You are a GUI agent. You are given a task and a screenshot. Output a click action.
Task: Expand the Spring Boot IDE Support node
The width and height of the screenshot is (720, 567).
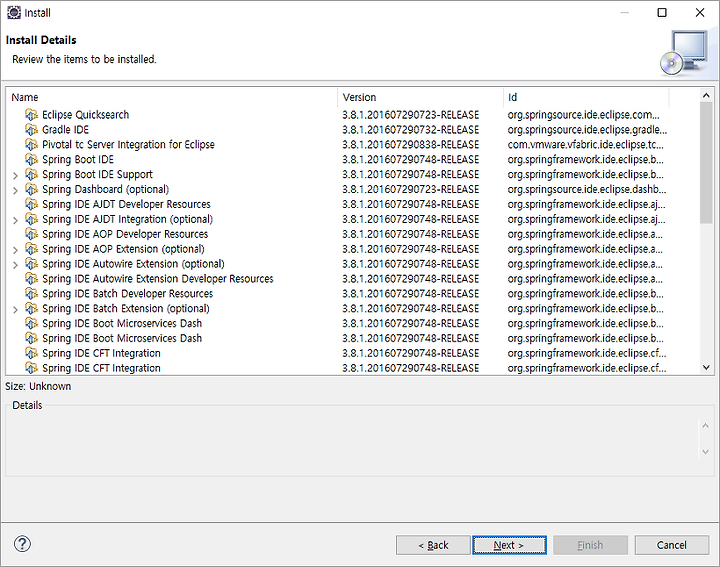(x=15, y=175)
